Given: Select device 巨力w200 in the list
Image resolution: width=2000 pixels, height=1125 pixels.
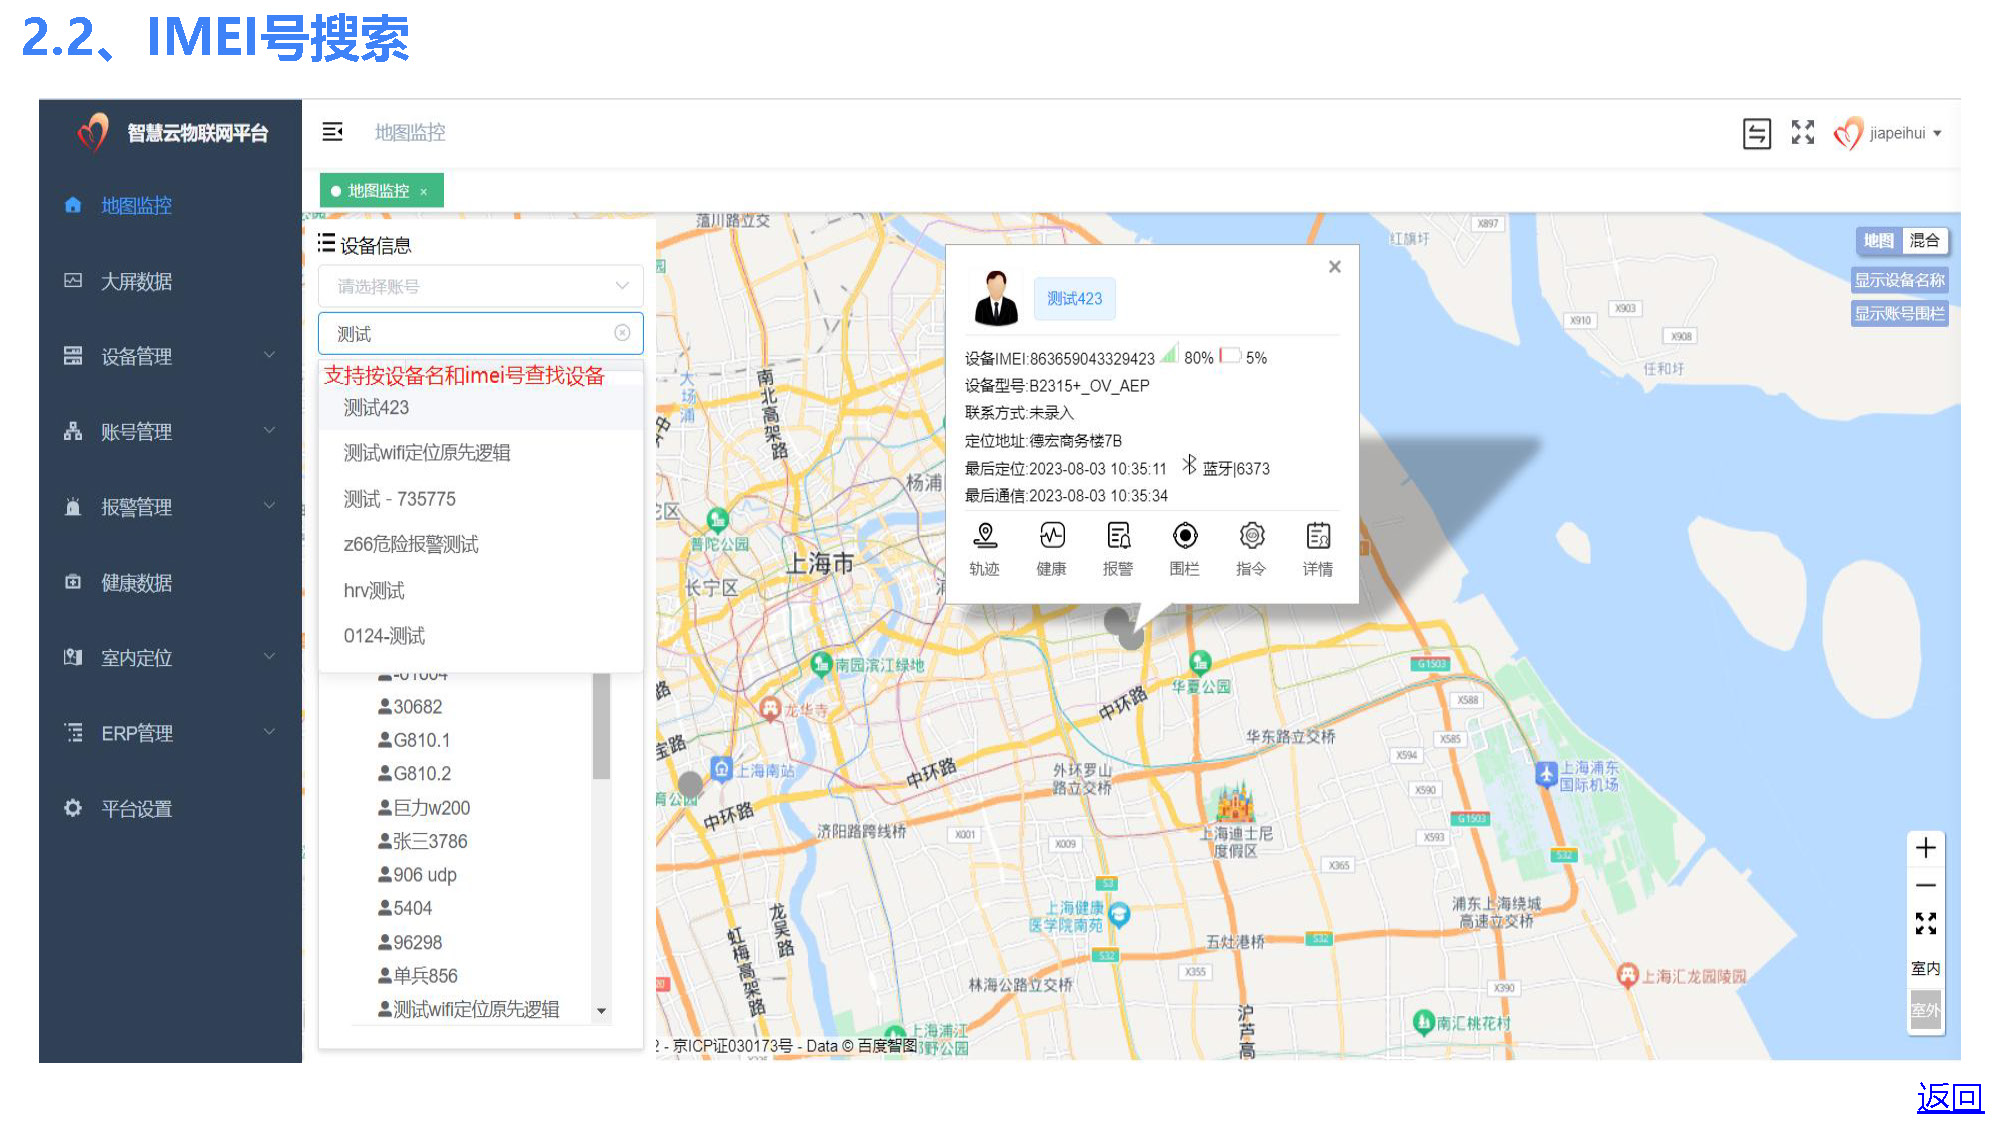Looking at the screenshot, I should 424,808.
